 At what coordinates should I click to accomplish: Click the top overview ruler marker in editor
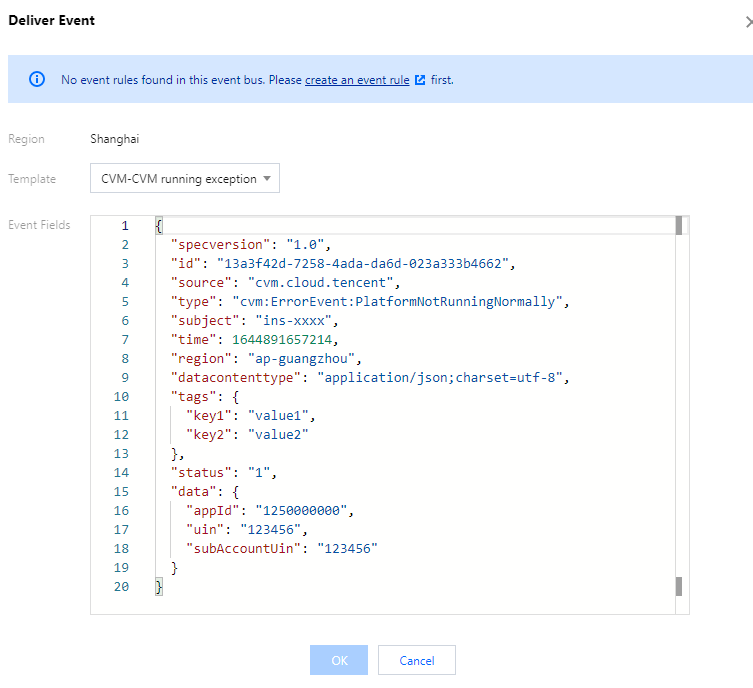pos(679,225)
